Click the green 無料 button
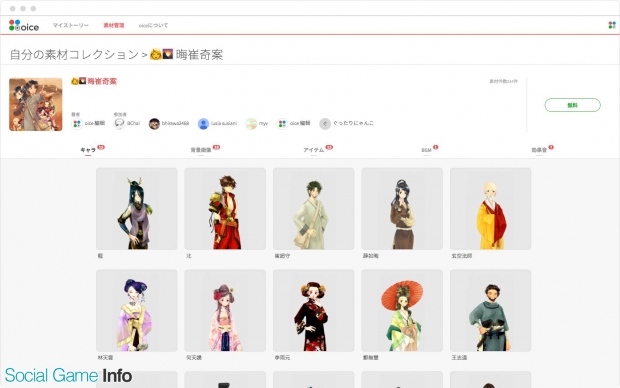This screenshot has width=620, height=388. [573, 105]
